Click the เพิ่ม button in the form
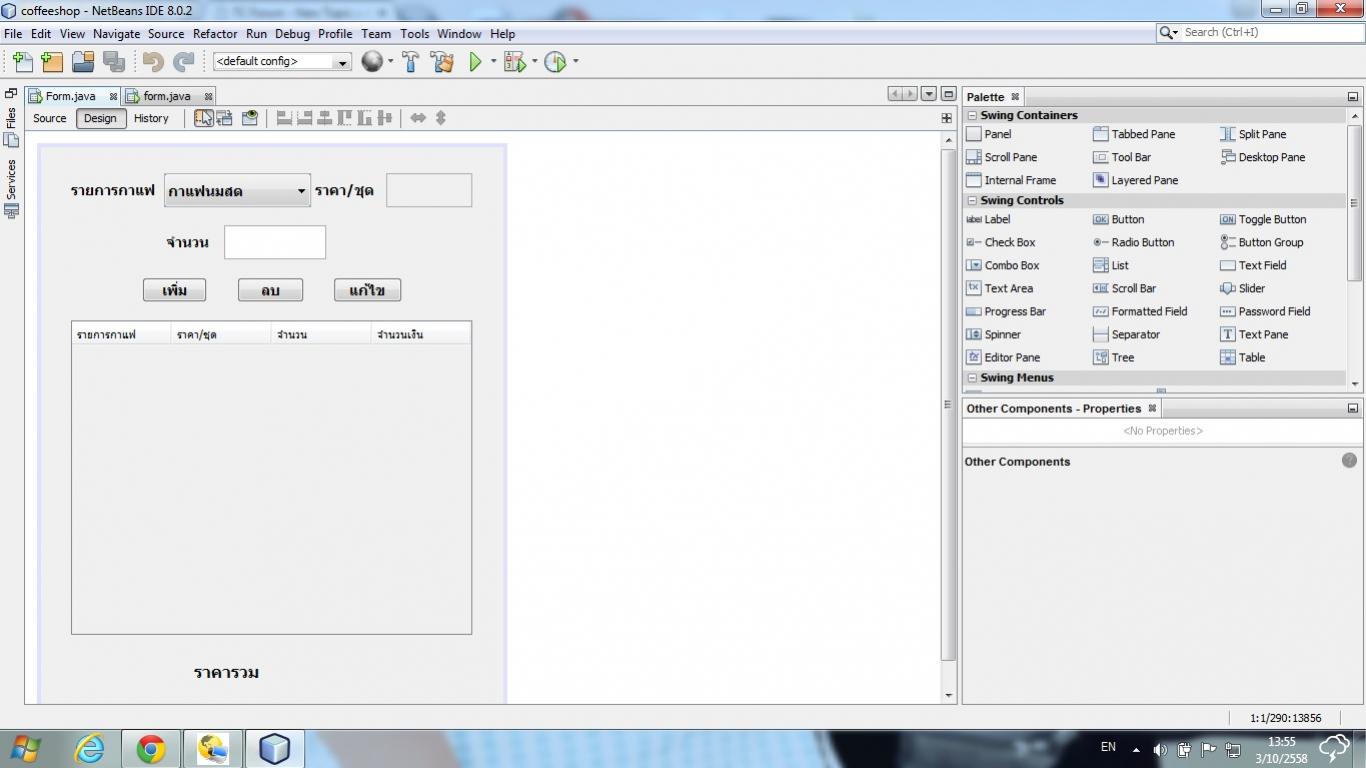The width and height of the screenshot is (1366, 768). (174, 290)
